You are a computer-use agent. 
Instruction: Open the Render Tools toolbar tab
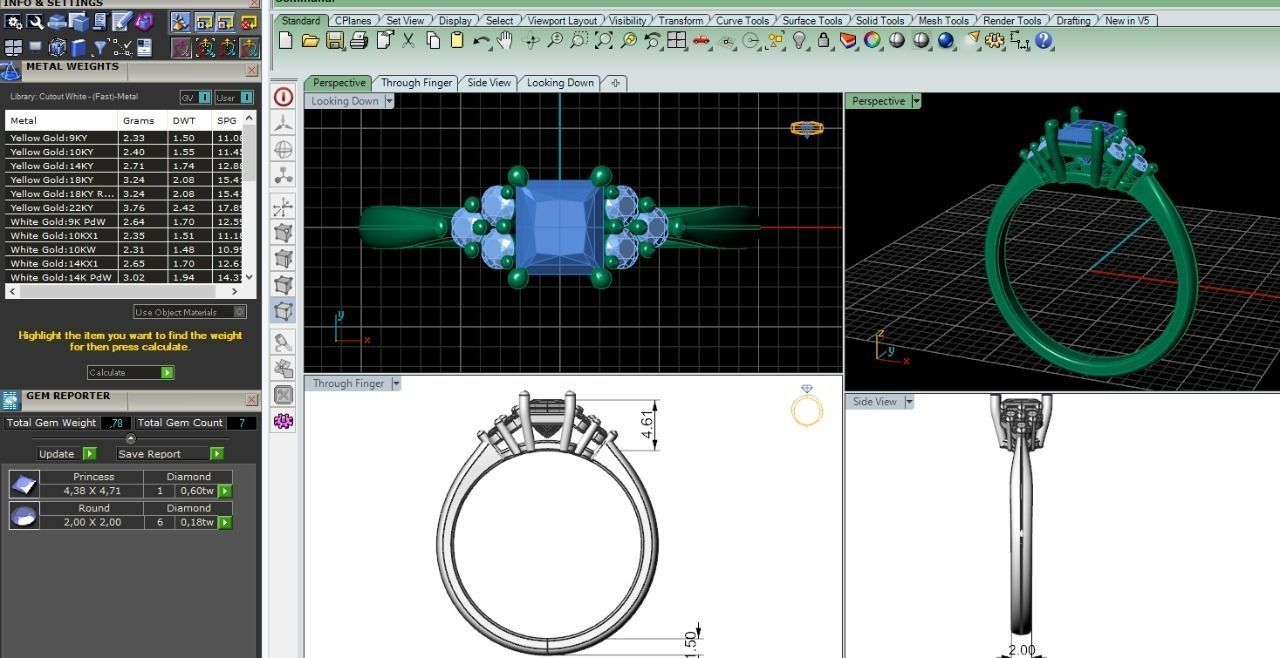[1012, 20]
